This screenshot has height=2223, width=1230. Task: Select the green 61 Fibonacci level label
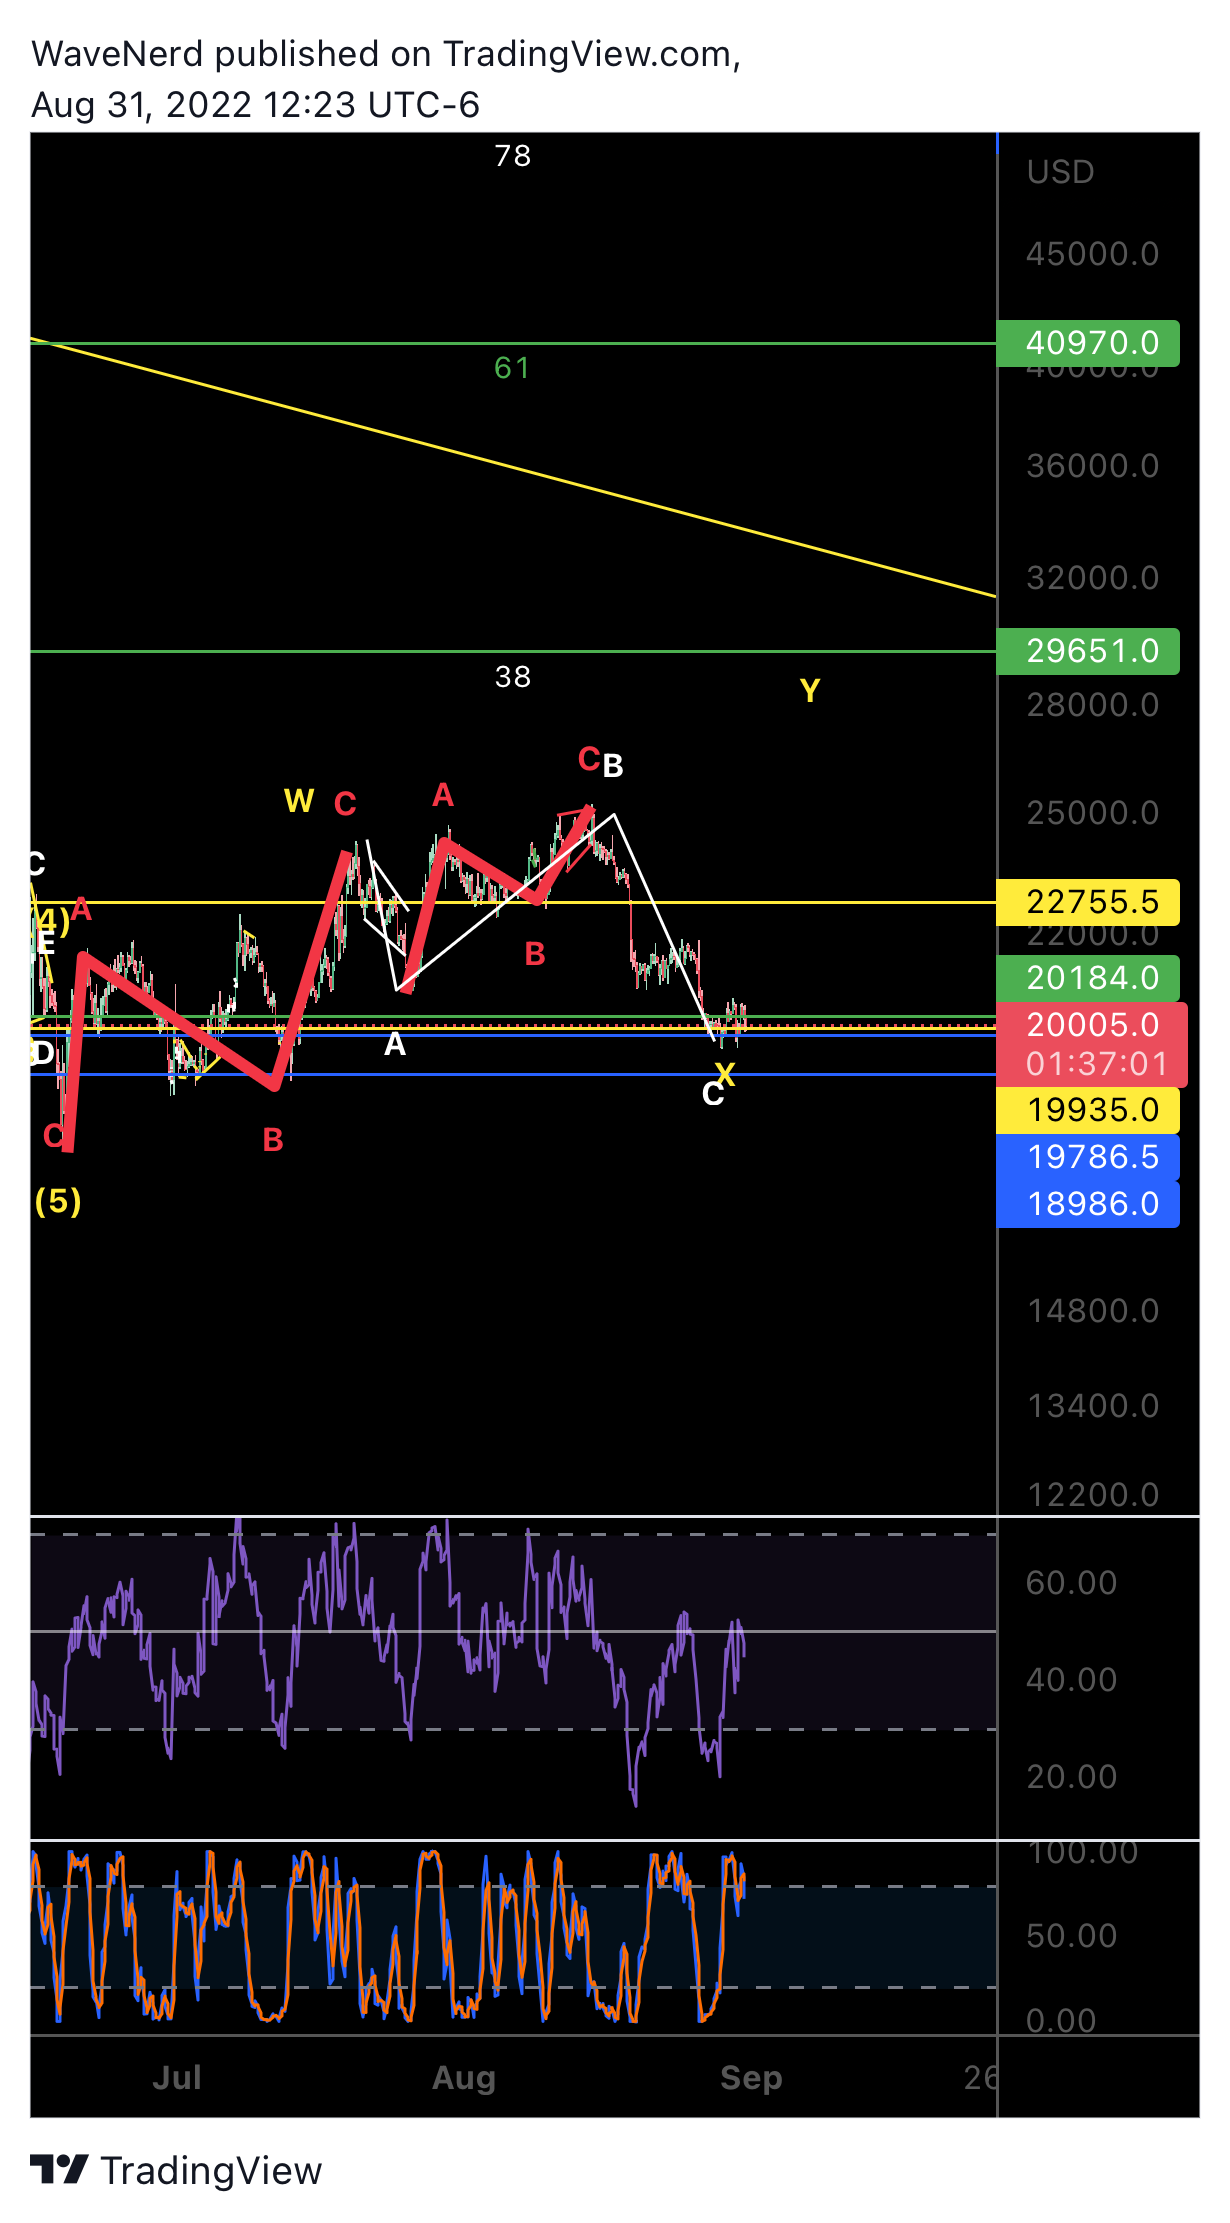pos(512,368)
